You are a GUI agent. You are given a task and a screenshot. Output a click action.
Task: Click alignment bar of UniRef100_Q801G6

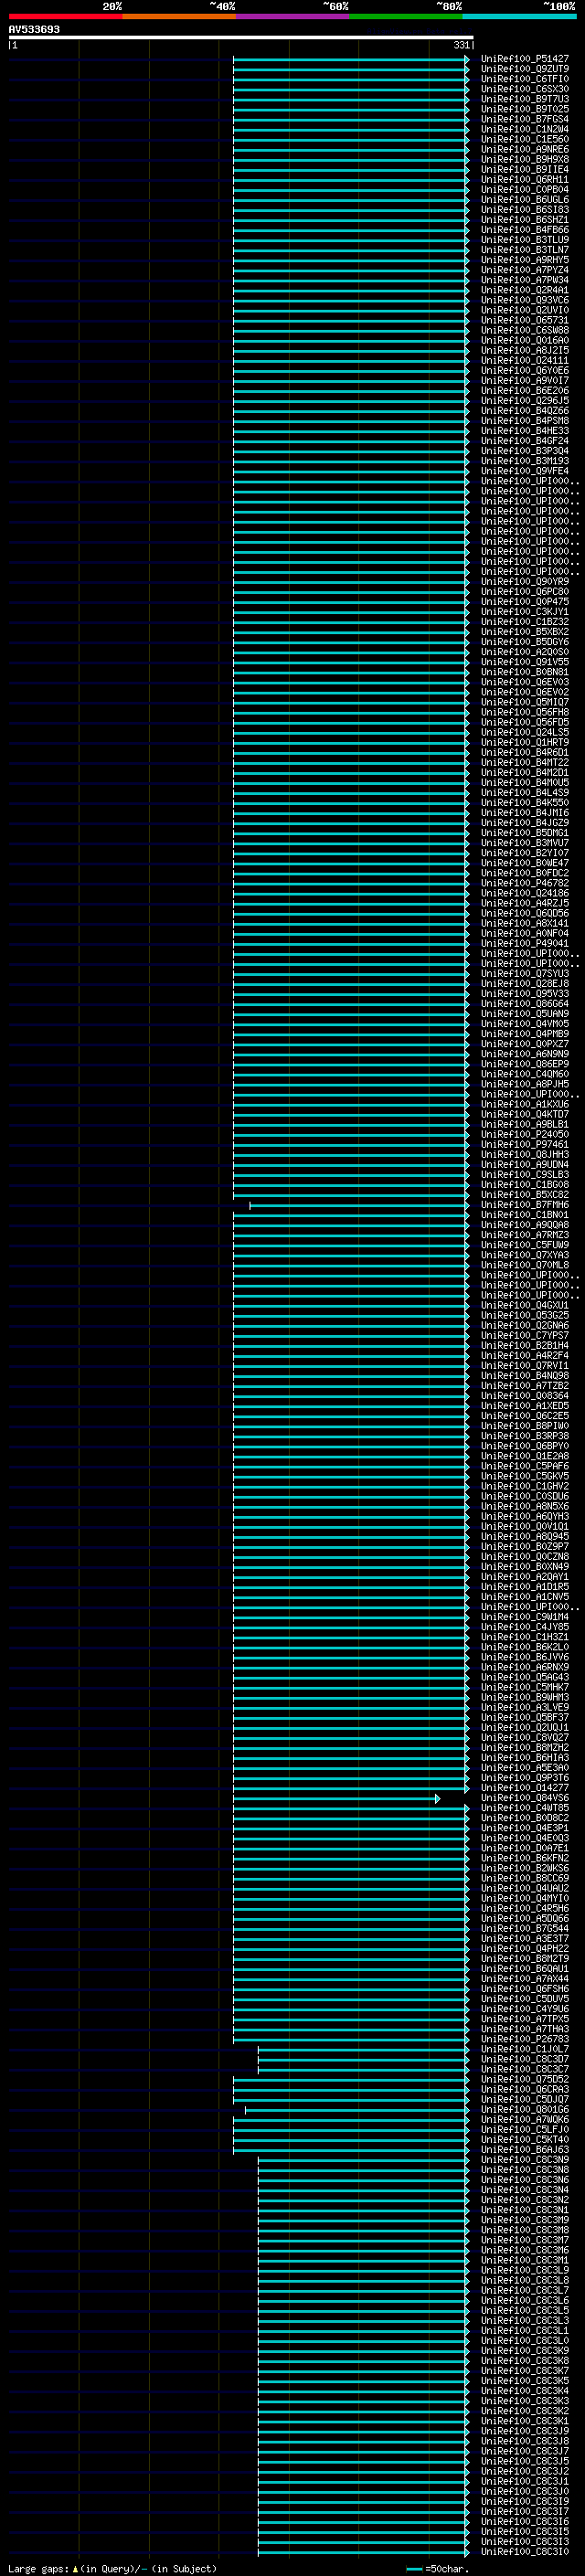point(357,2110)
